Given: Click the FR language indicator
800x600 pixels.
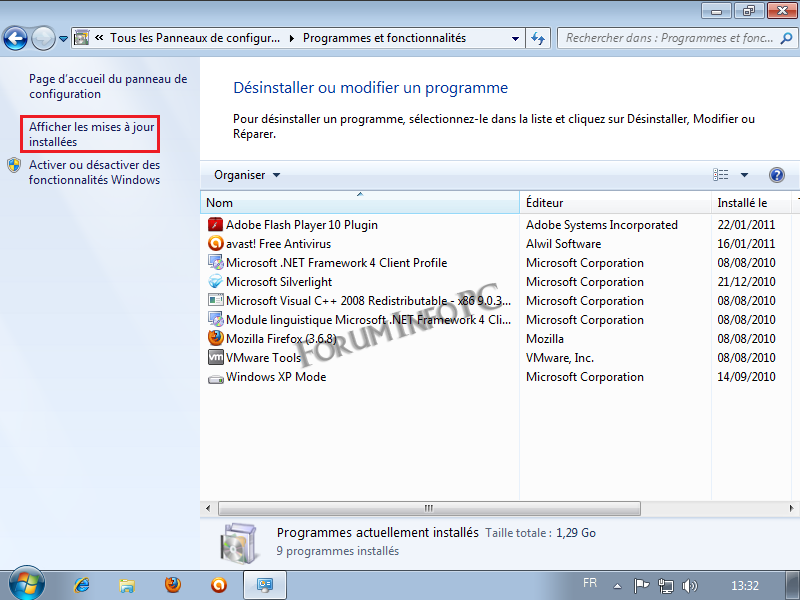Looking at the screenshot, I should [x=590, y=583].
